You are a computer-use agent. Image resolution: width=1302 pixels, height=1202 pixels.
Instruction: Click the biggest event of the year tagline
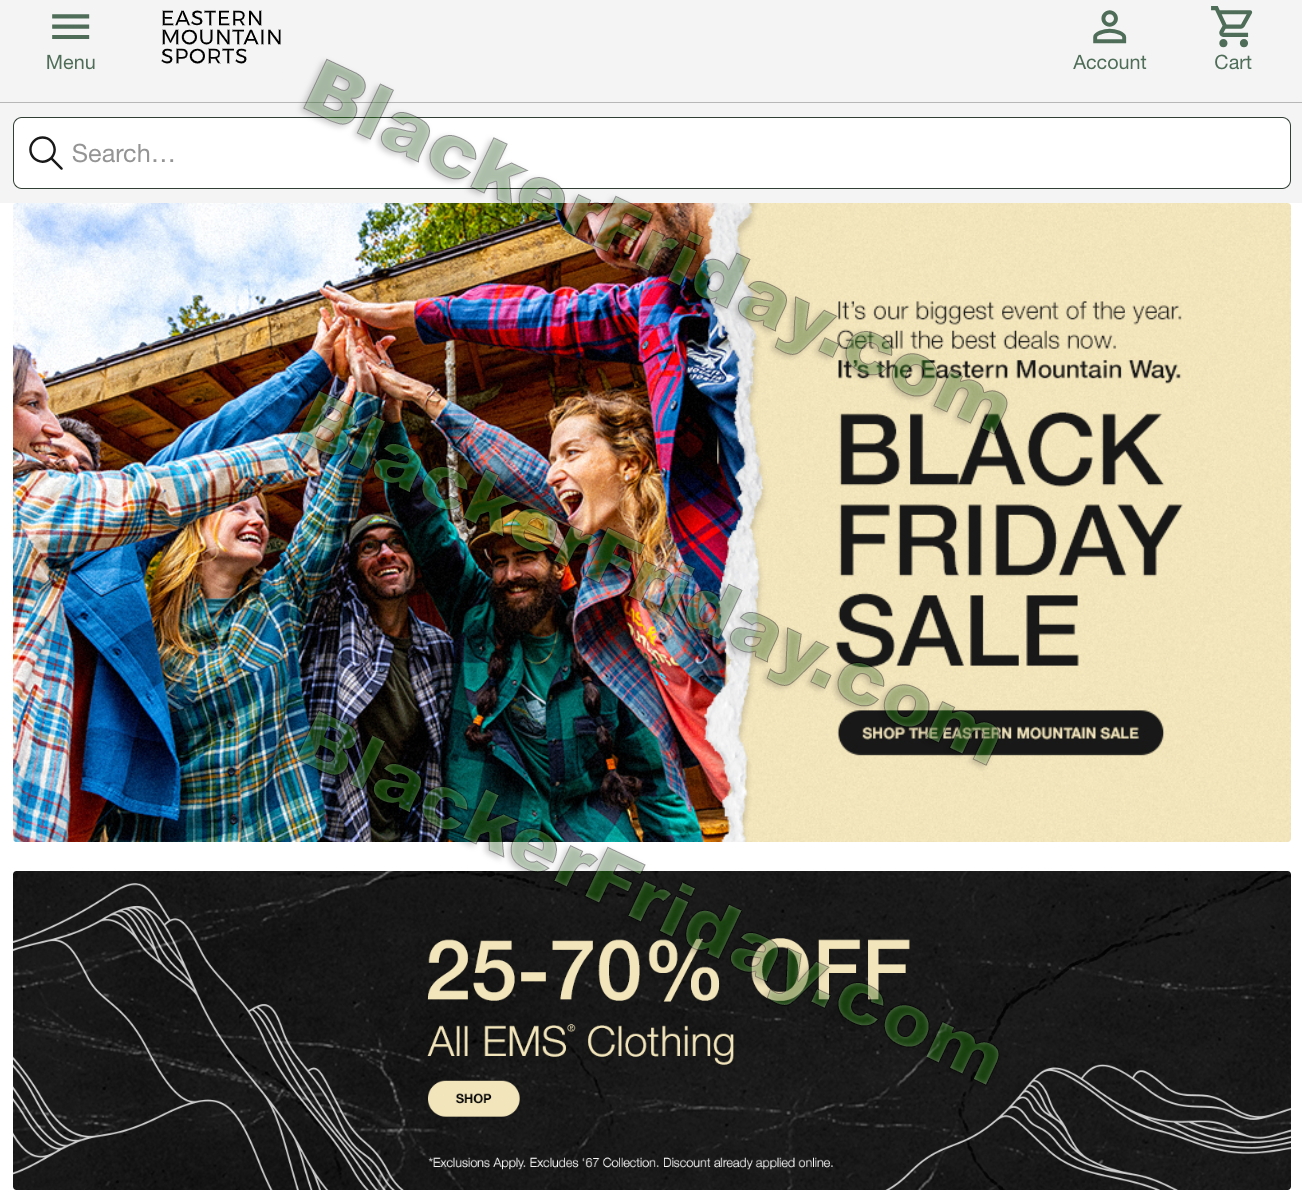coord(1009,311)
